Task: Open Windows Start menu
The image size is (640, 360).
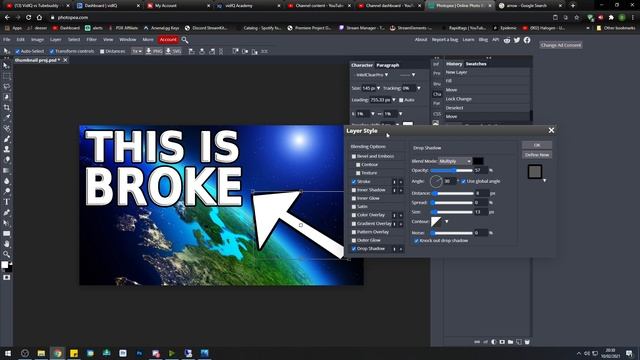Action: point(7,353)
